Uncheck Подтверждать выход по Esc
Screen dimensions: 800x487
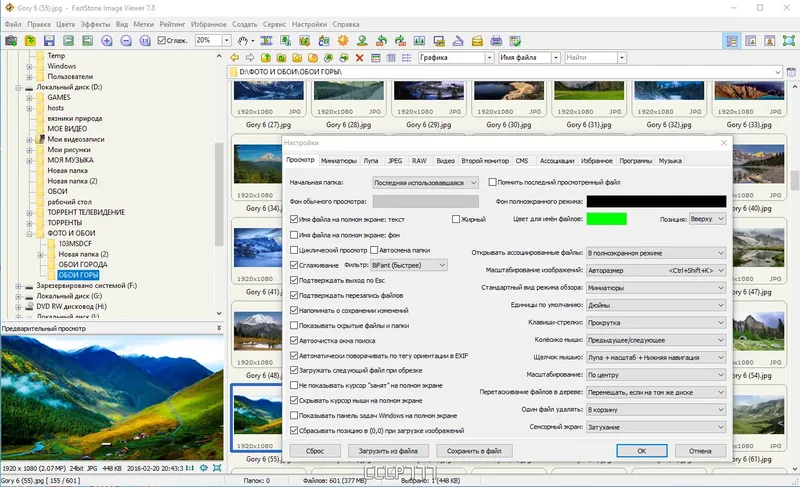294,279
